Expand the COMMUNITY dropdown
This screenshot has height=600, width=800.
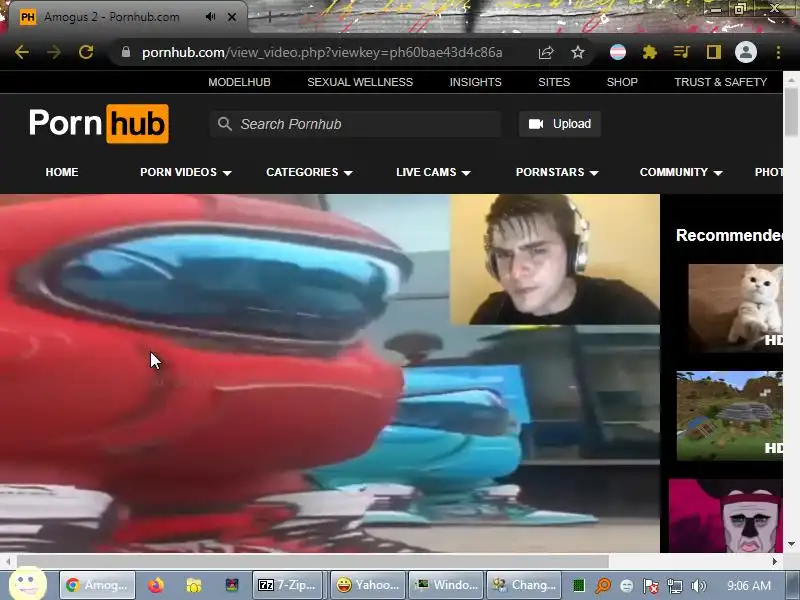pyautogui.click(x=681, y=172)
